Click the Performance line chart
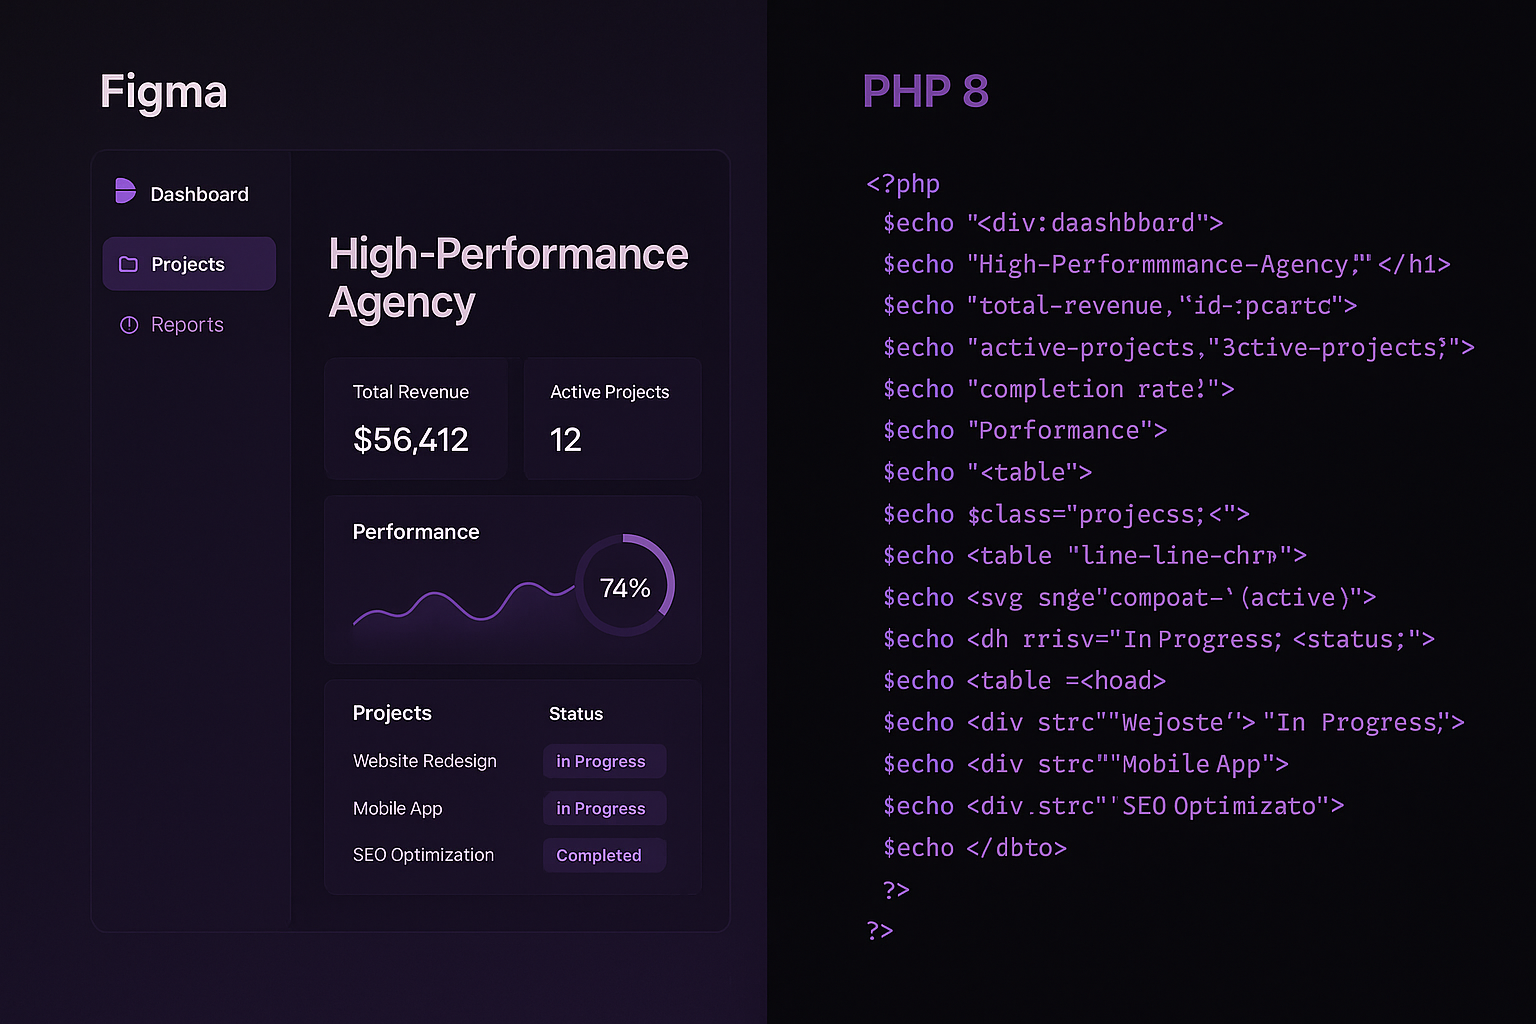The width and height of the screenshot is (1536, 1024). point(463,605)
